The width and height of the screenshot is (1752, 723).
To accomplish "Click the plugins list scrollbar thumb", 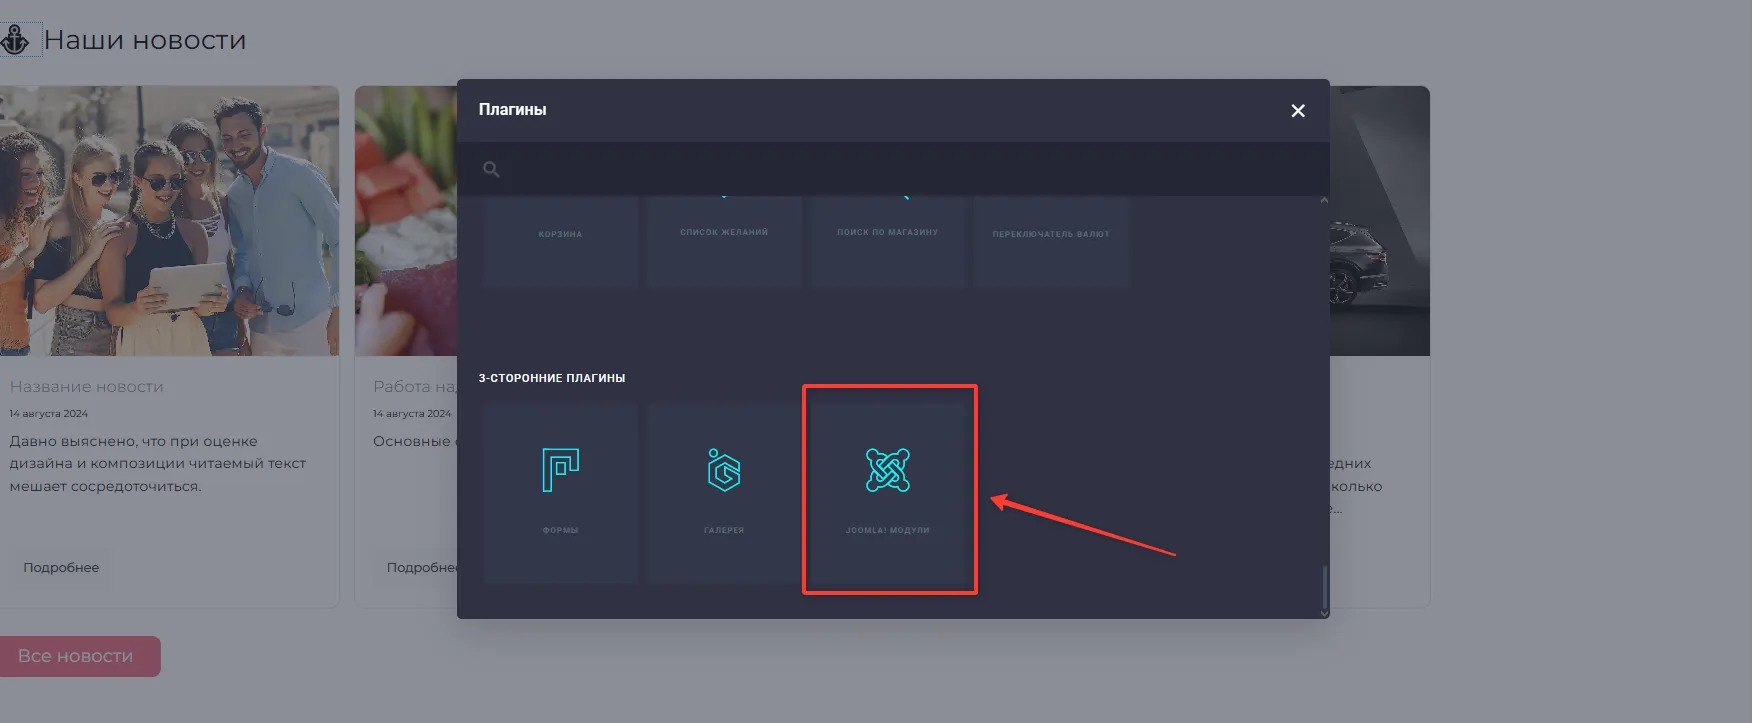I will coord(1324,588).
